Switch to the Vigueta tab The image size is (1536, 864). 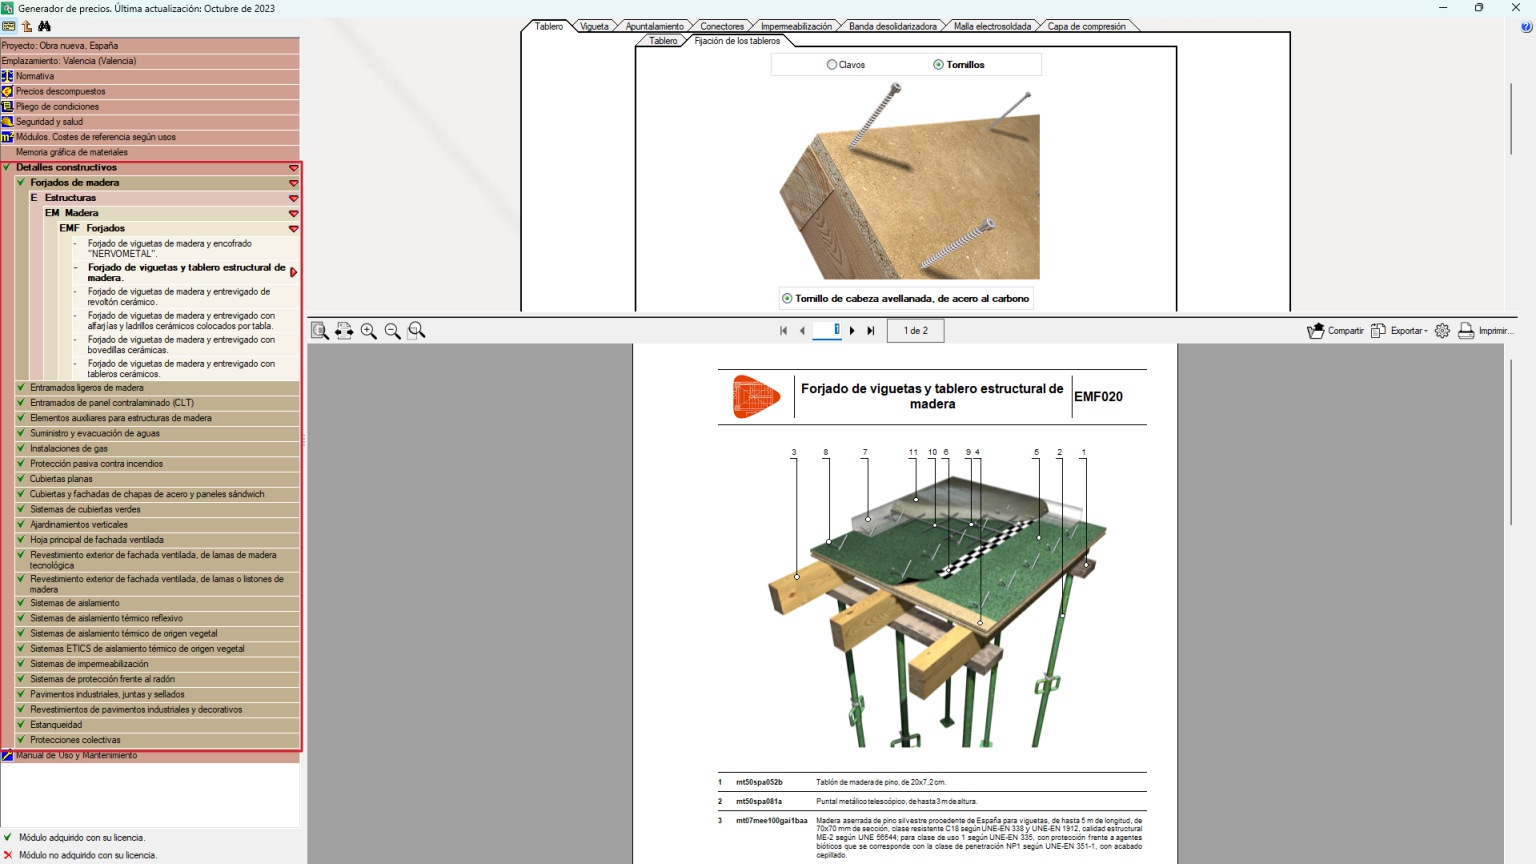(594, 27)
